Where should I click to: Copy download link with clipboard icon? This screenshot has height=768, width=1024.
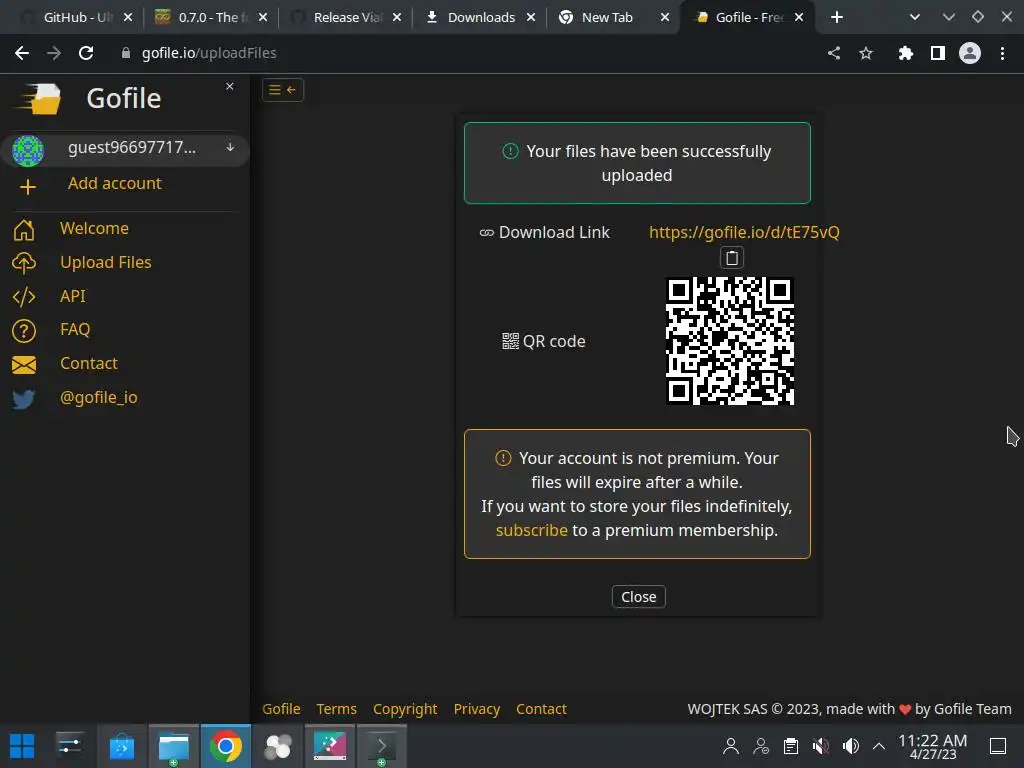click(731, 258)
